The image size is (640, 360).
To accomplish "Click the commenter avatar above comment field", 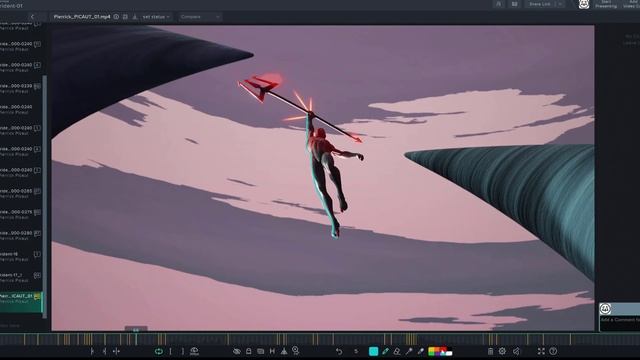I will point(605,309).
